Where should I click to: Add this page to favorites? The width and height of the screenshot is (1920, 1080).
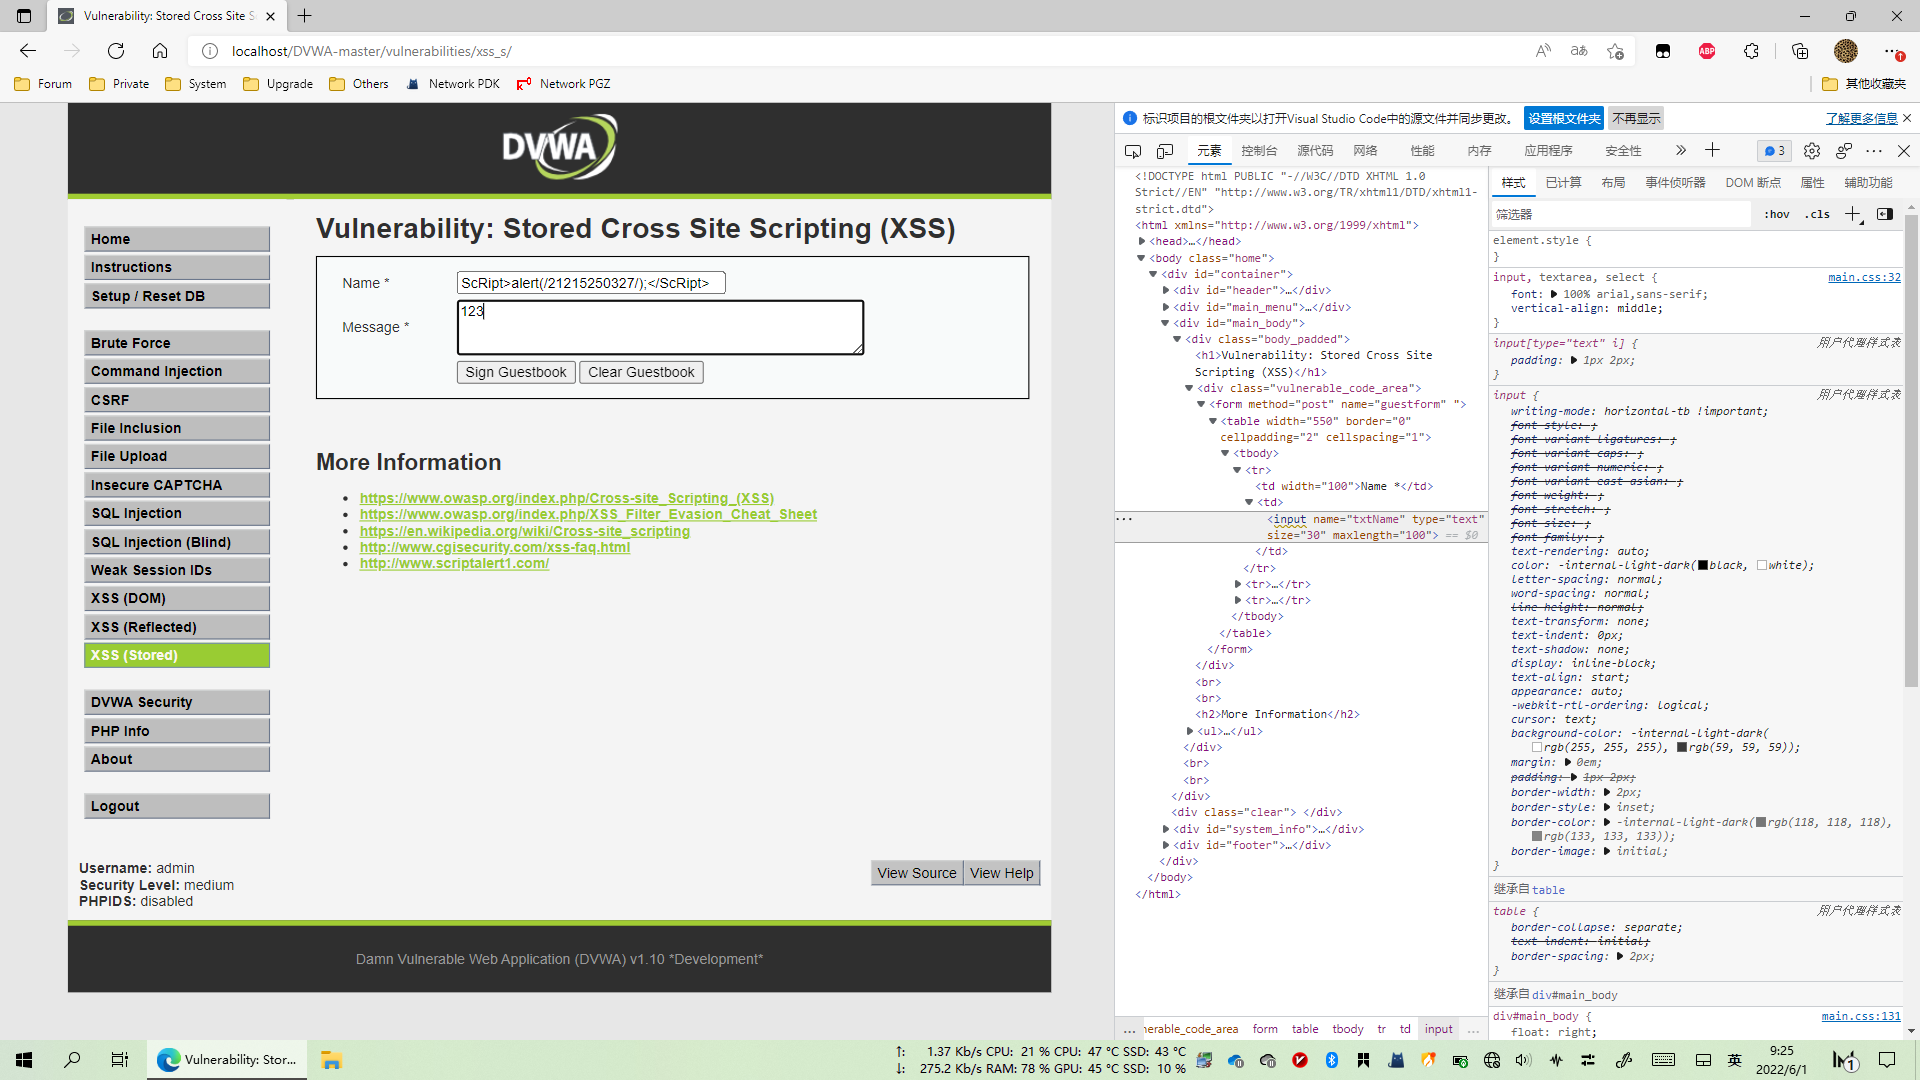(x=1615, y=51)
